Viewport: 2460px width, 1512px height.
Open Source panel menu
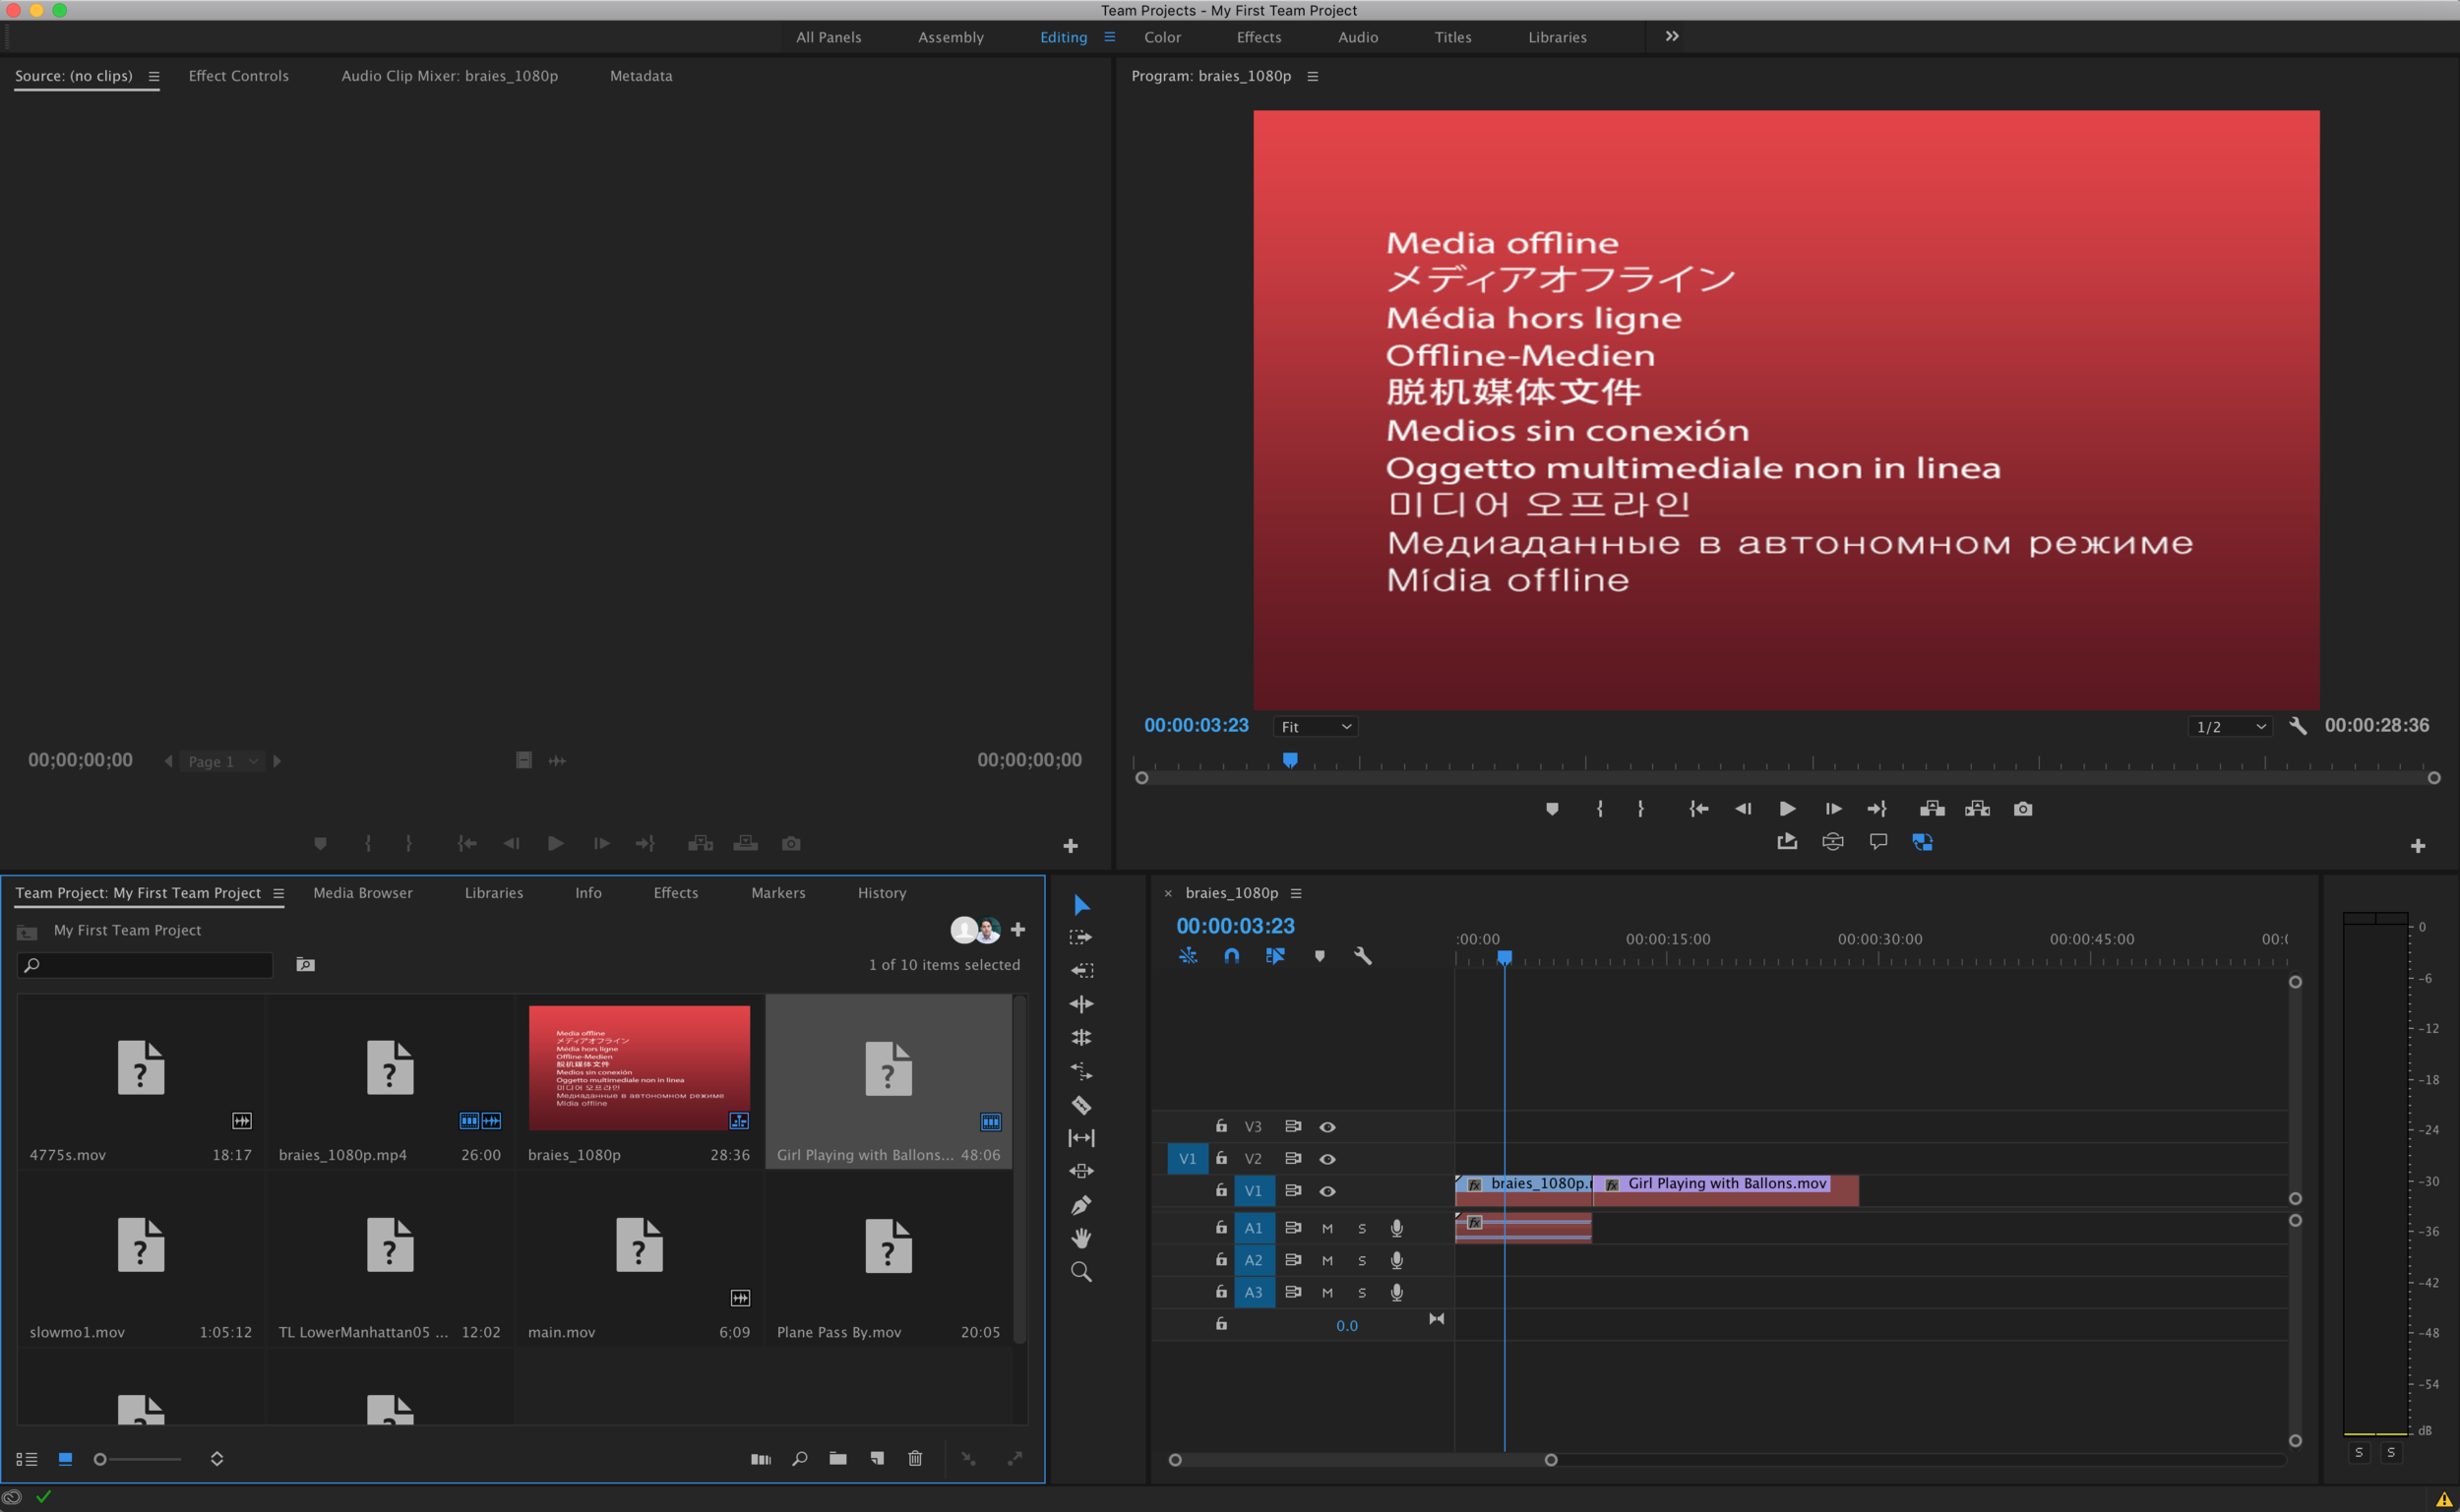point(154,76)
